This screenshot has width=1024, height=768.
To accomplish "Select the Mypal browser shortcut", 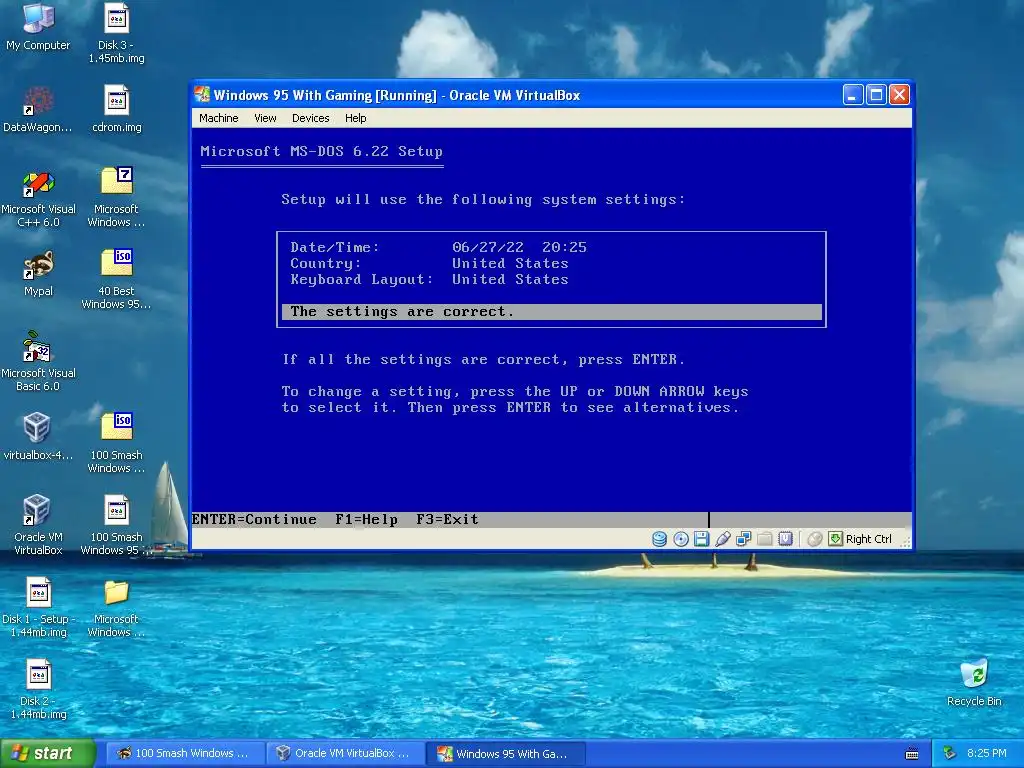I will click(x=38, y=274).
